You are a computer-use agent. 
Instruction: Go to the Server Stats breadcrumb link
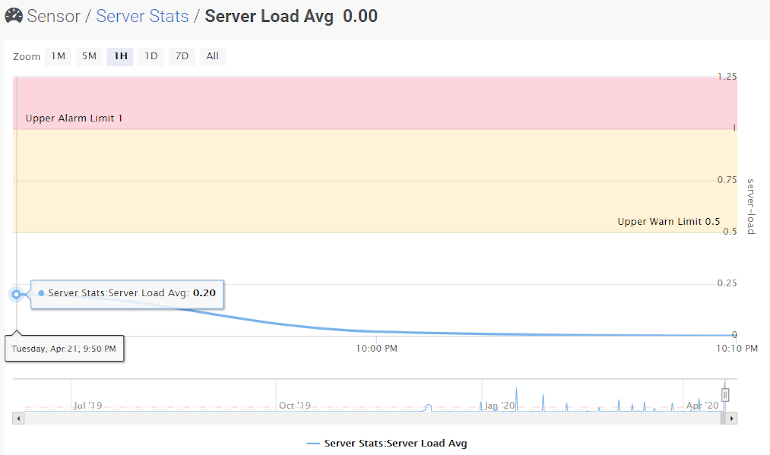[142, 17]
